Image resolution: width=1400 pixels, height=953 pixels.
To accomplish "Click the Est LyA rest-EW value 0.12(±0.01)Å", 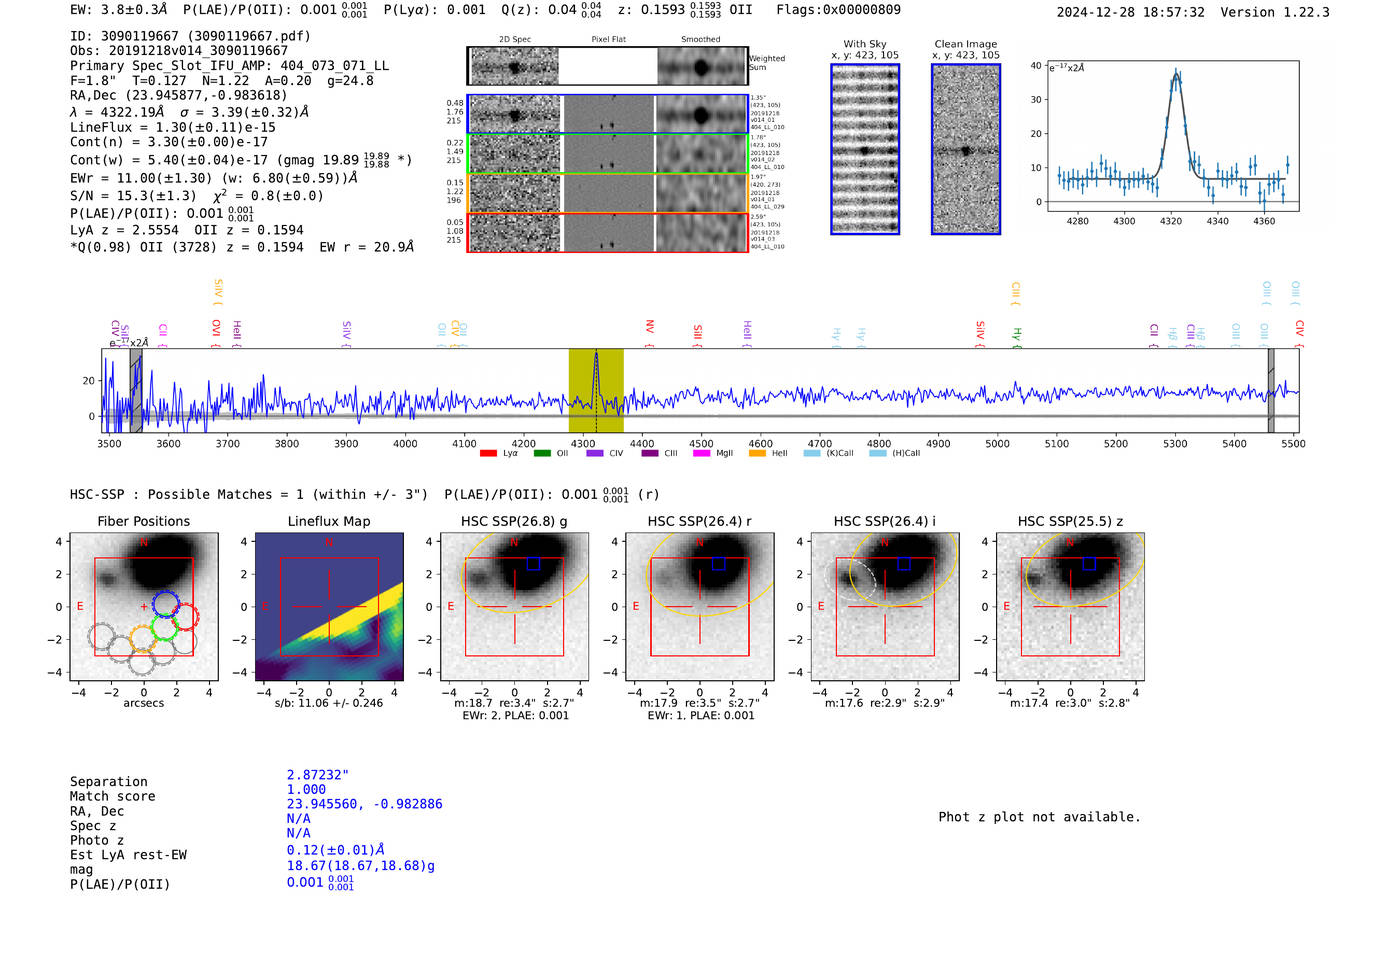I will pyautogui.click(x=336, y=850).
